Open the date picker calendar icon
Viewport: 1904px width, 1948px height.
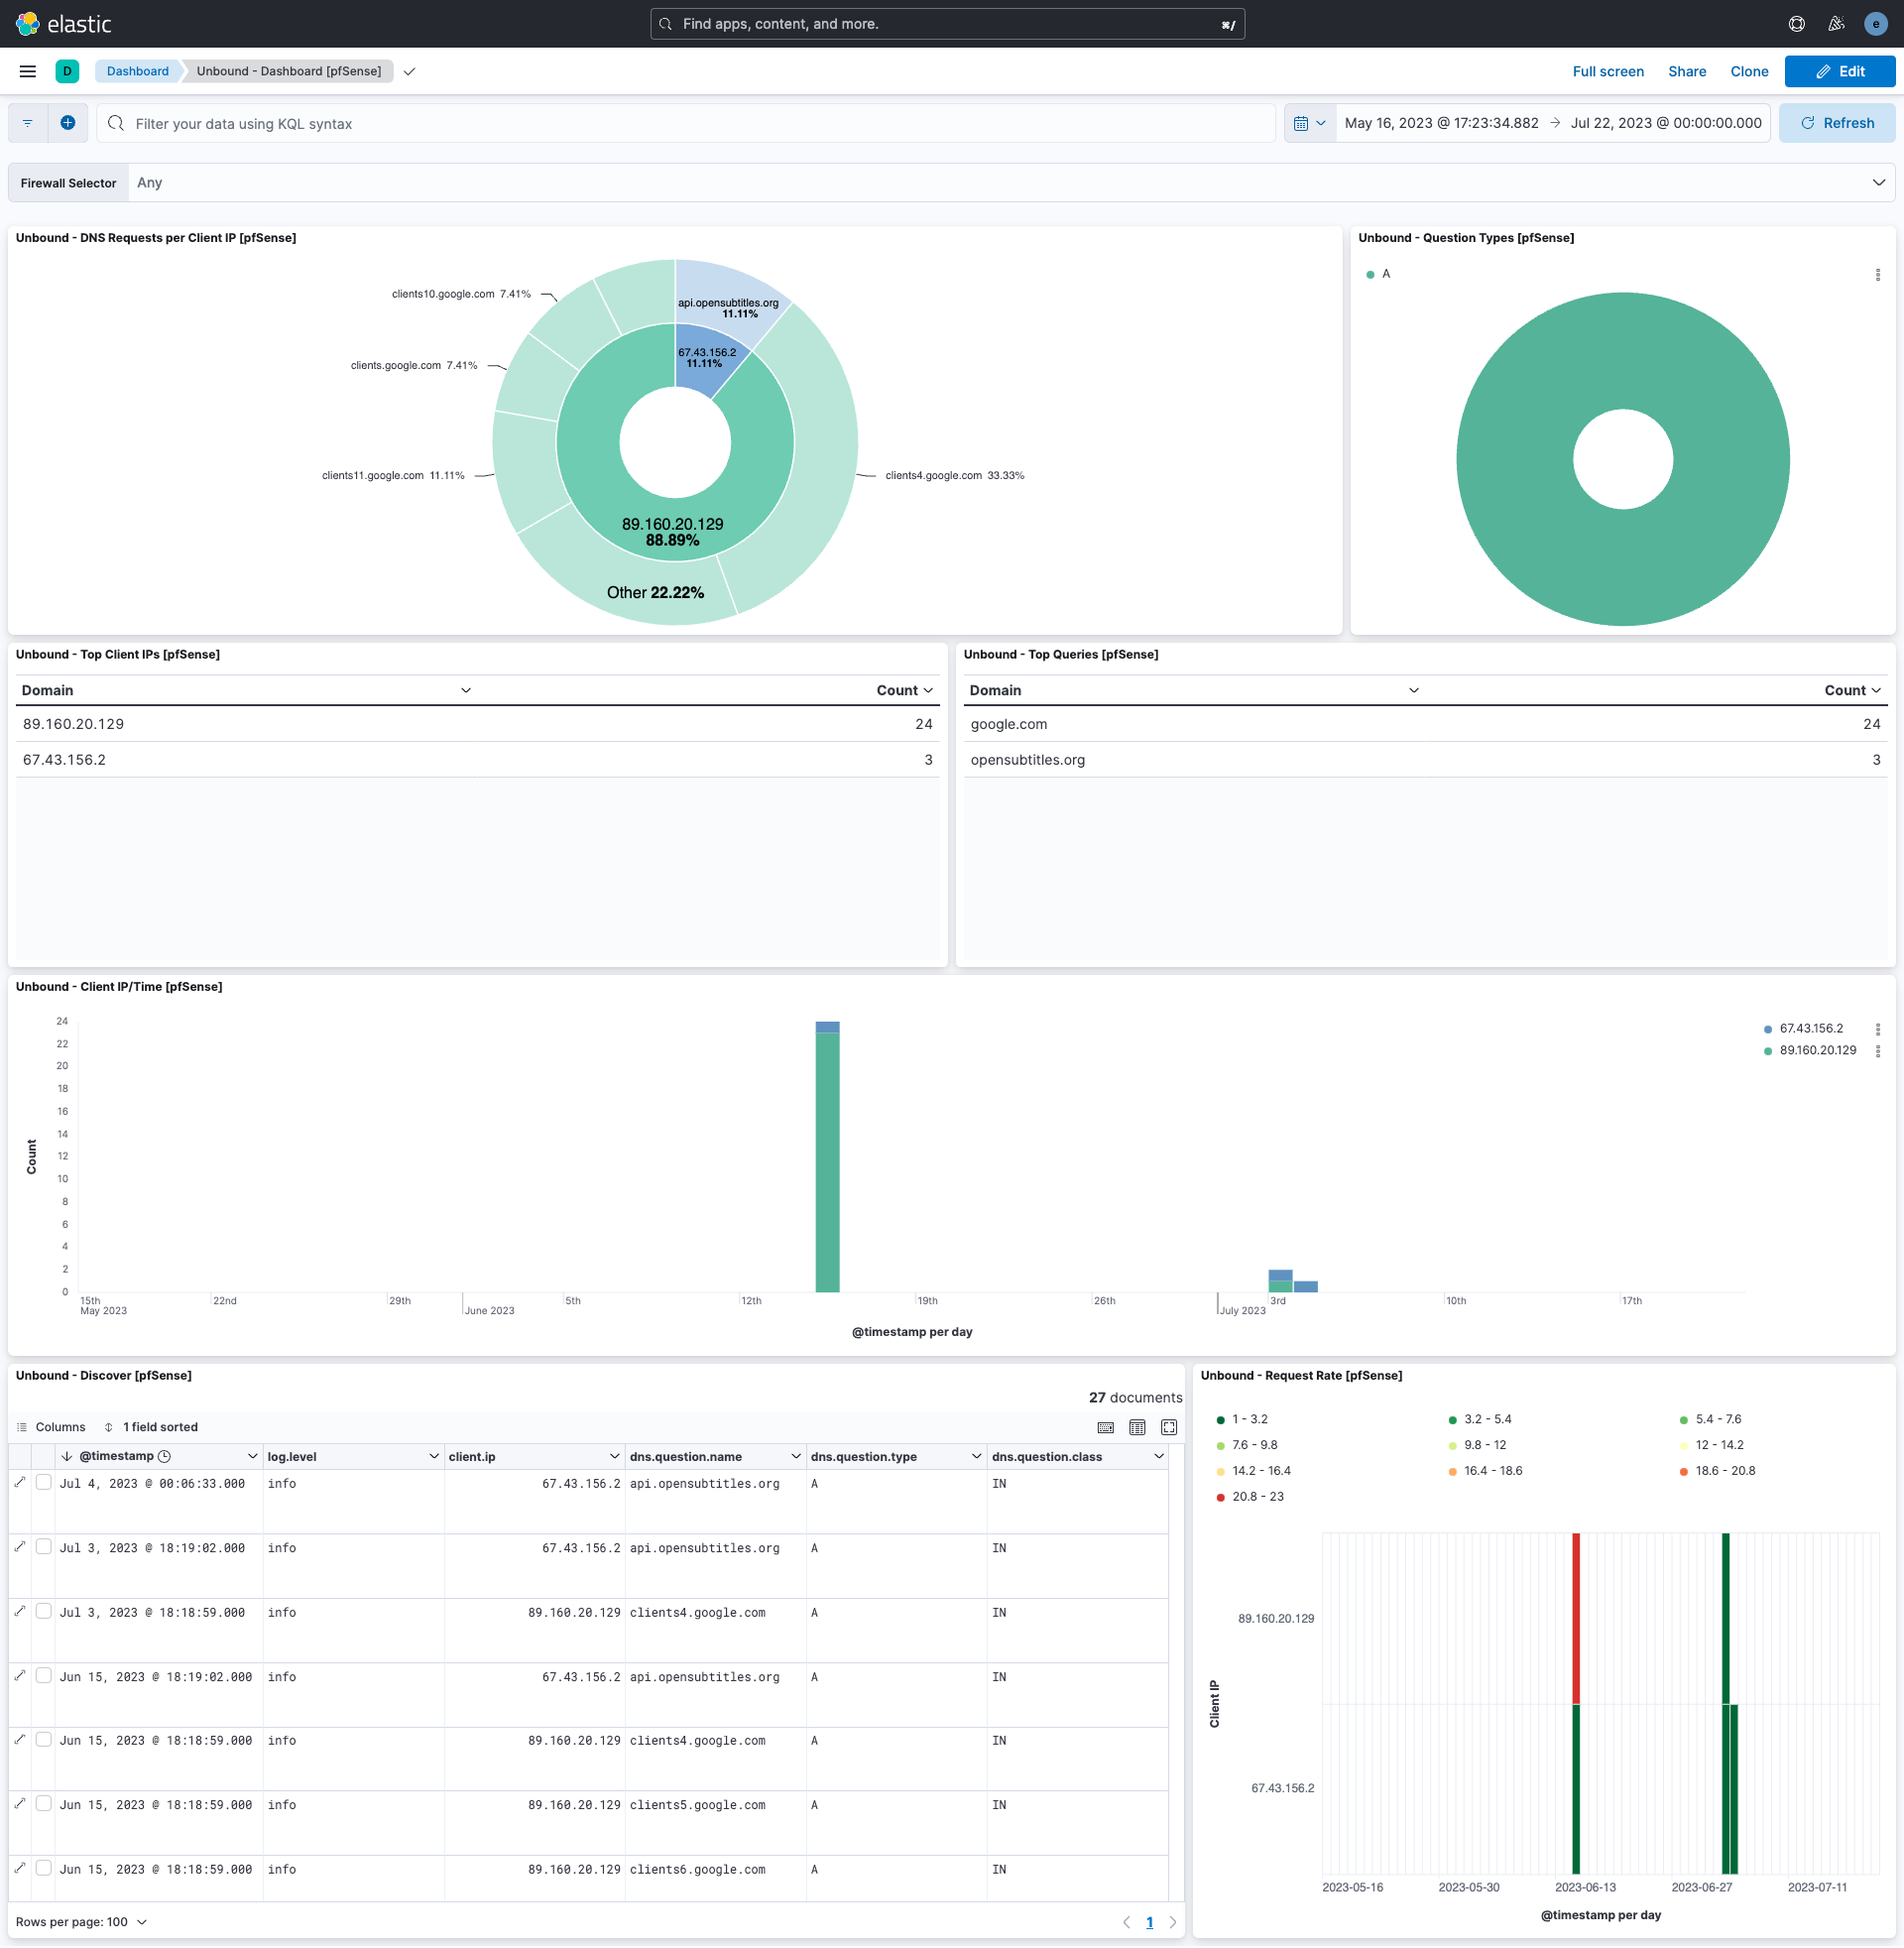1303,122
